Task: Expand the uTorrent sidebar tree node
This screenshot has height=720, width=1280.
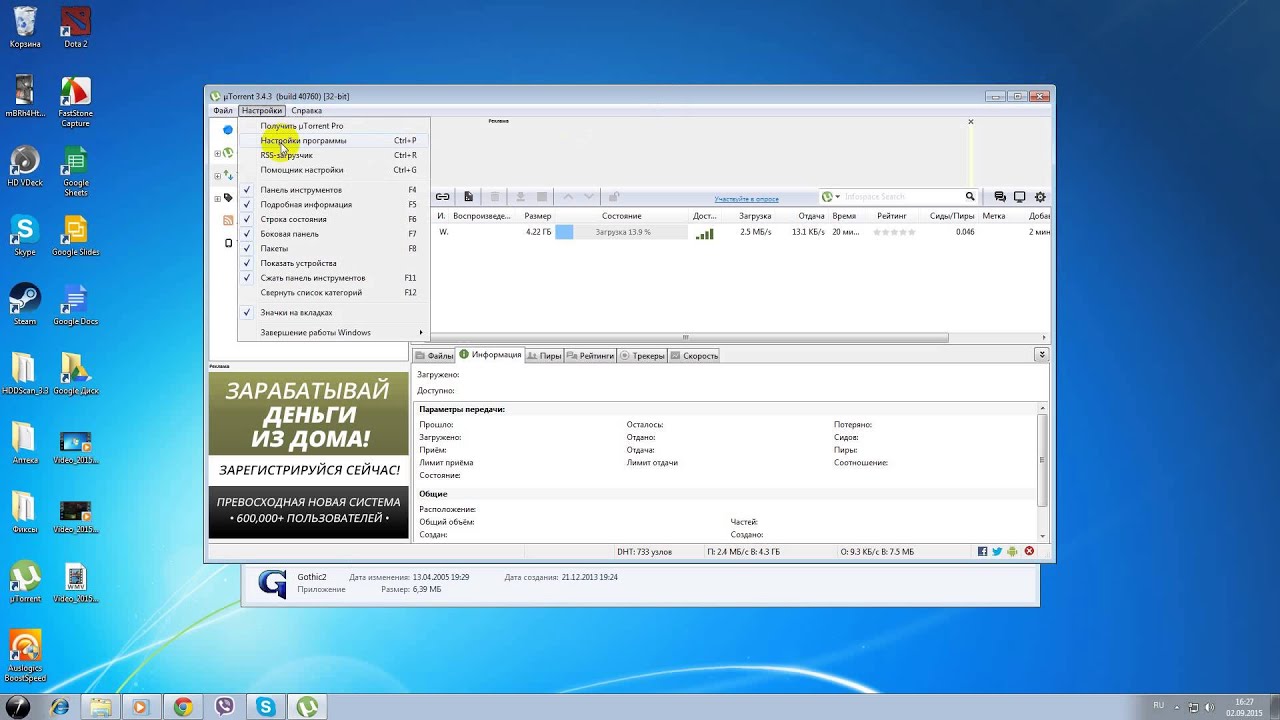Action: point(217,153)
